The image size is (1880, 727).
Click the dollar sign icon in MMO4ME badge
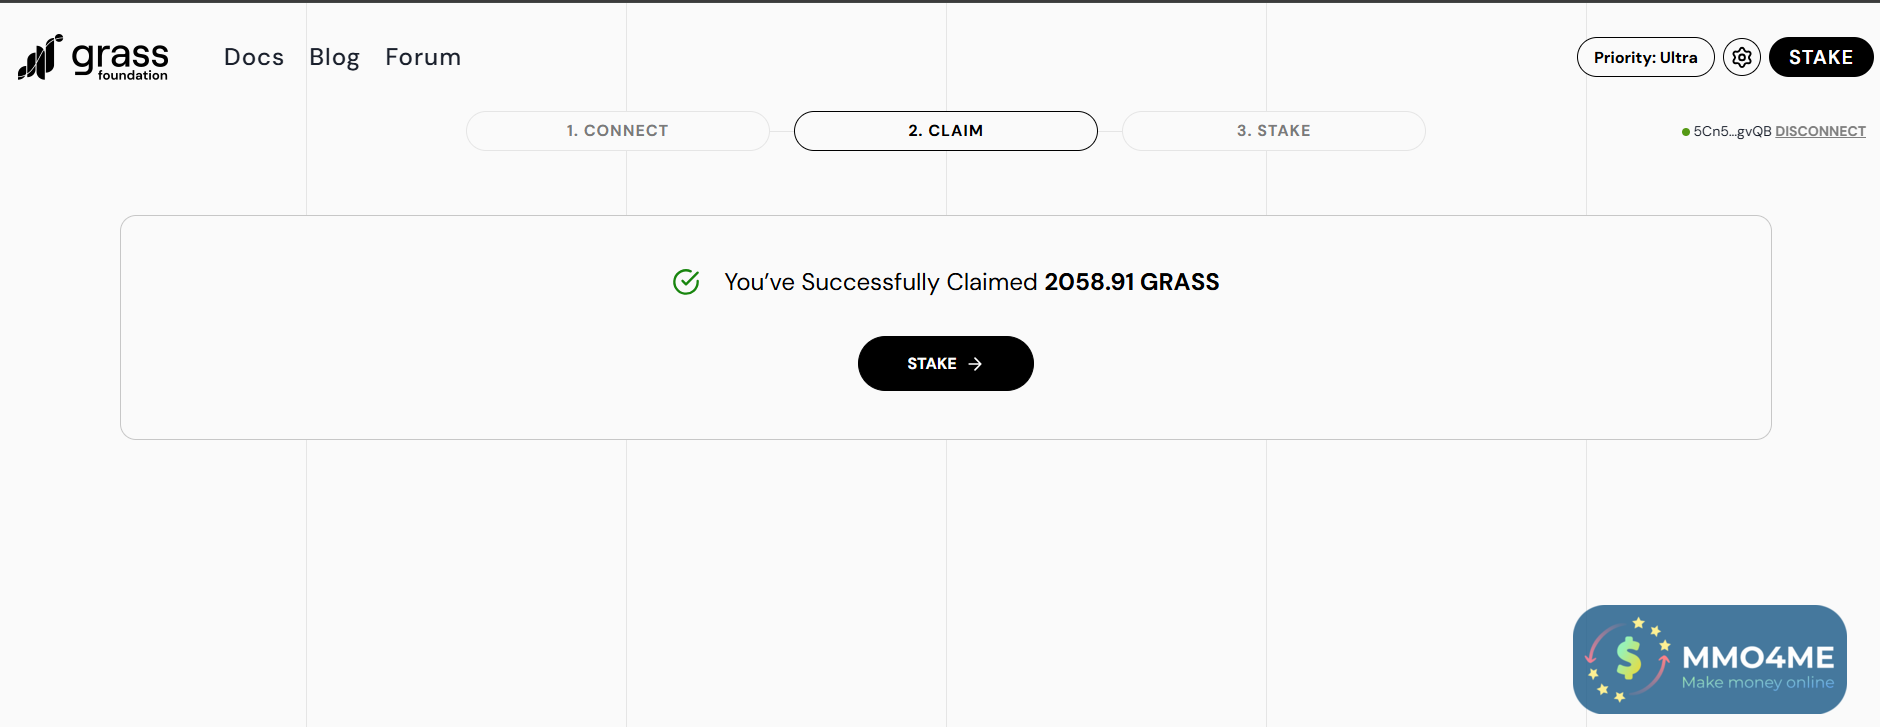1628,659
